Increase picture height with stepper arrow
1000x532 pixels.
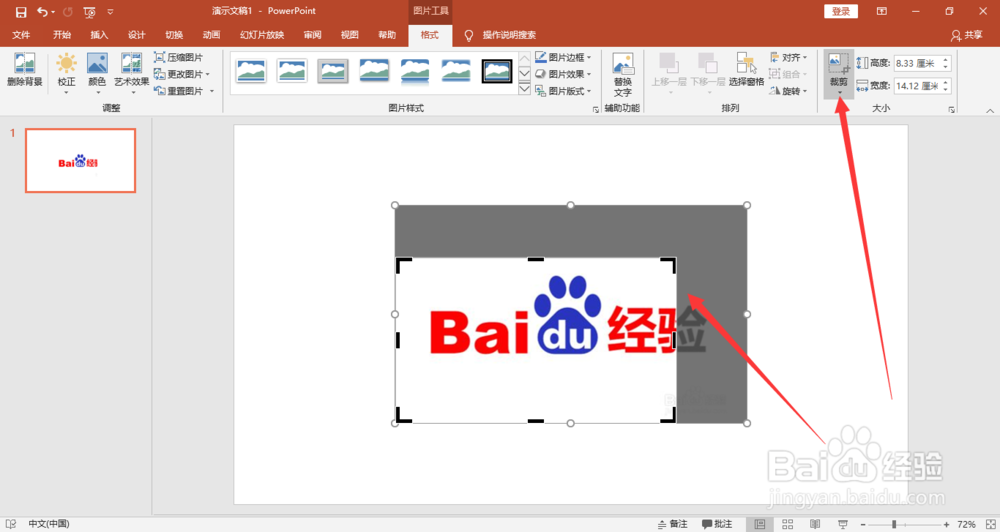click(x=946, y=60)
